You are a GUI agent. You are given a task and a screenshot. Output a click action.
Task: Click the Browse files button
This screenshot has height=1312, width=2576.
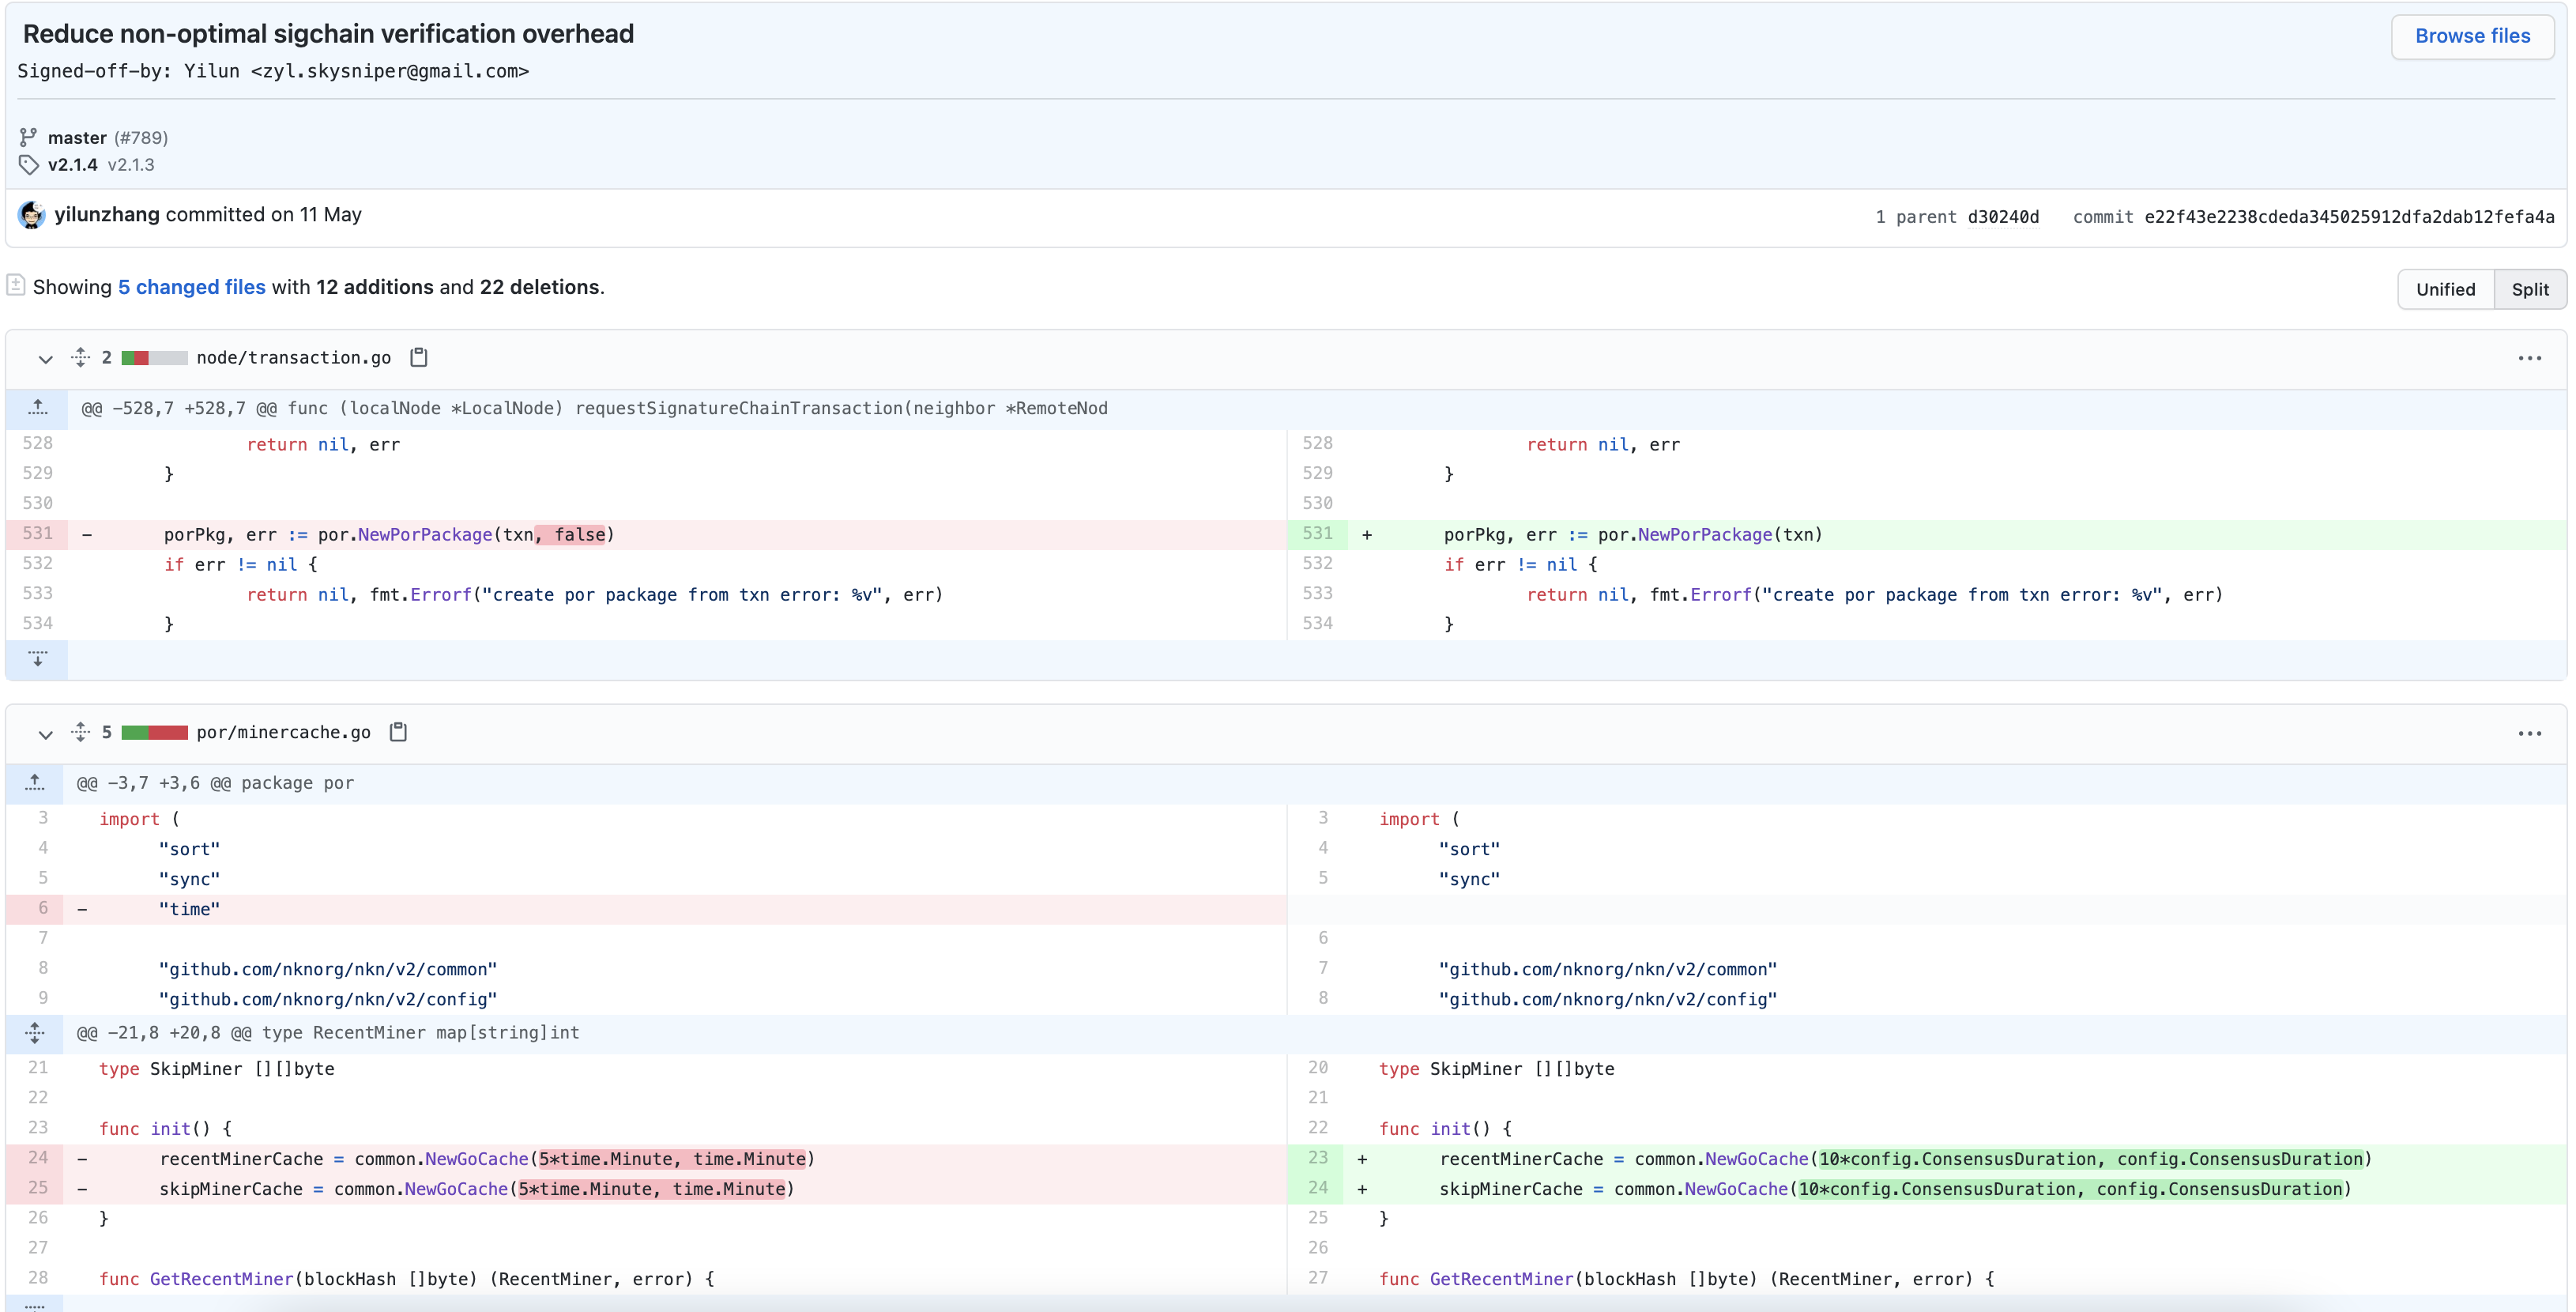pyautogui.click(x=2472, y=36)
